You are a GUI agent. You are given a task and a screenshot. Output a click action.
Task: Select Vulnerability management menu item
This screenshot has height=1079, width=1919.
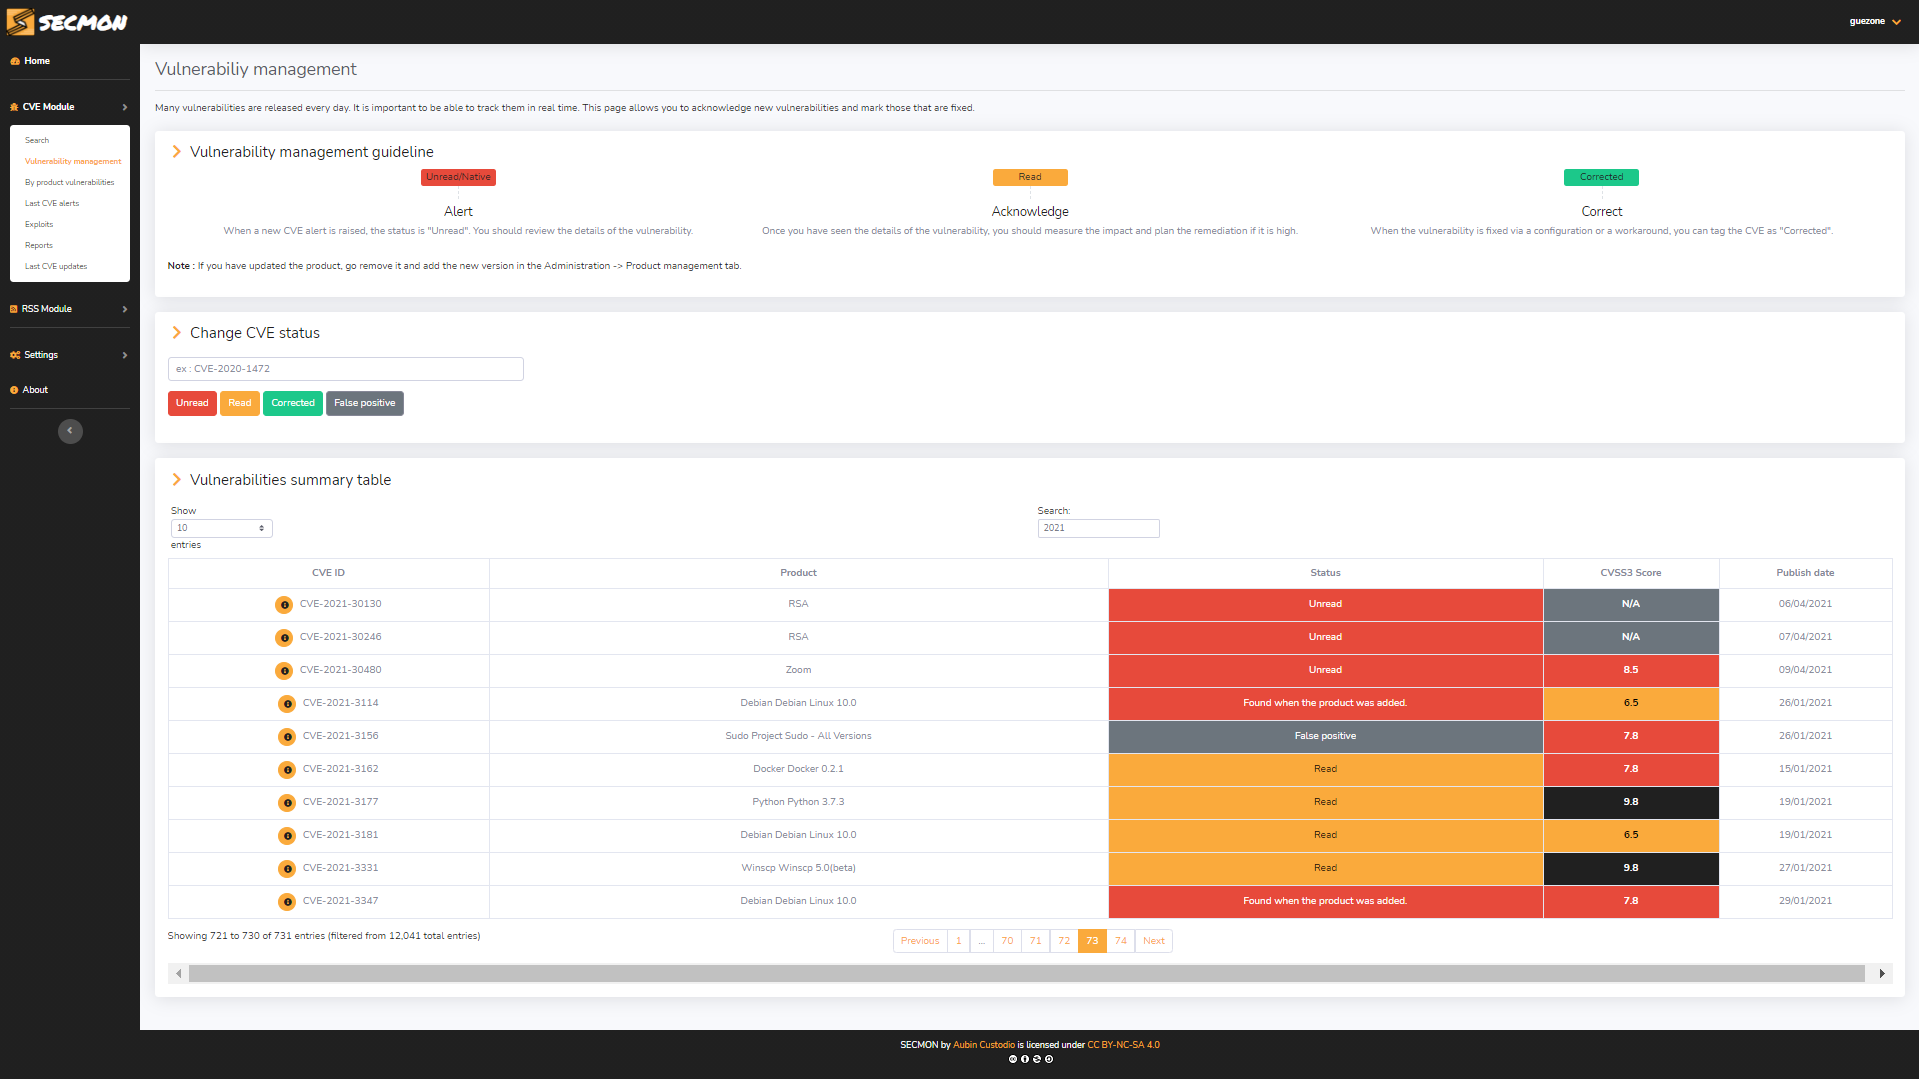pyautogui.click(x=73, y=161)
